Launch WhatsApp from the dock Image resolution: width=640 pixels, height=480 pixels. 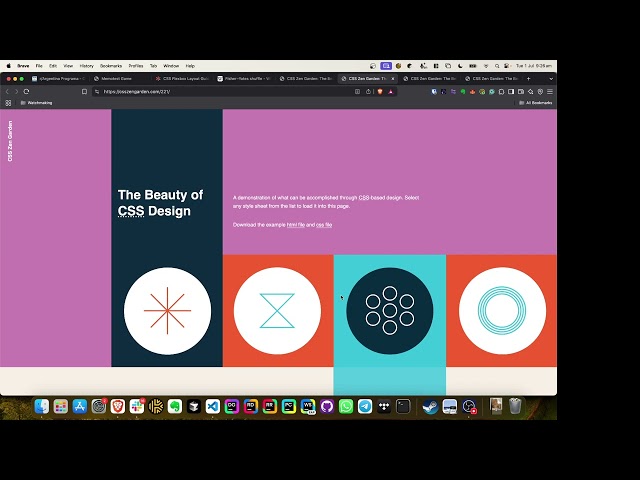click(346, 406)
